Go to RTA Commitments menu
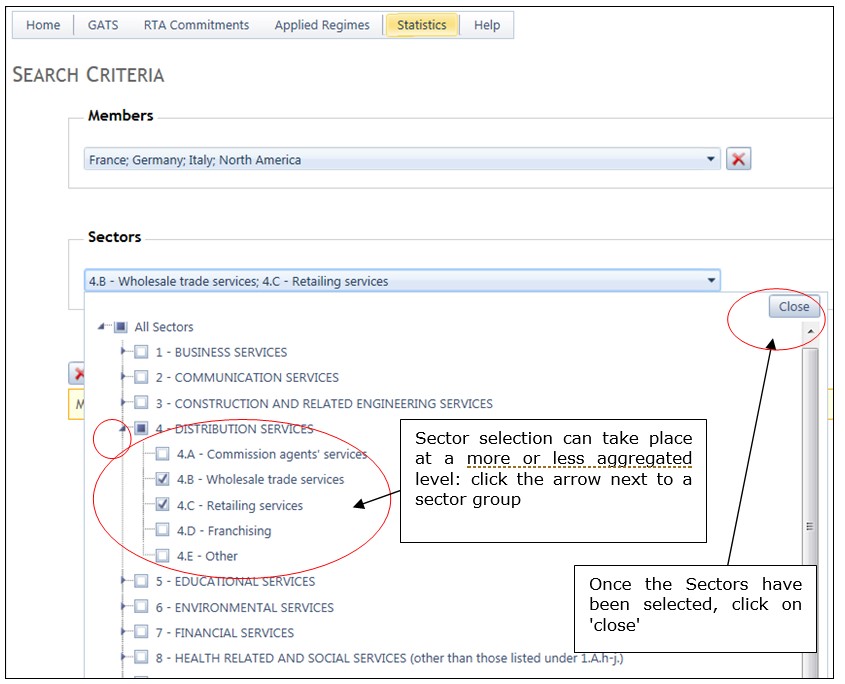This screenshot has height=684, width=845. tap(196, 25)
